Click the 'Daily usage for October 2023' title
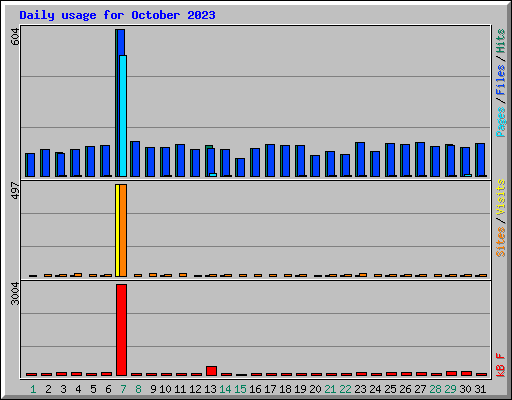512x400 pixels. click(x=117, y=15)
